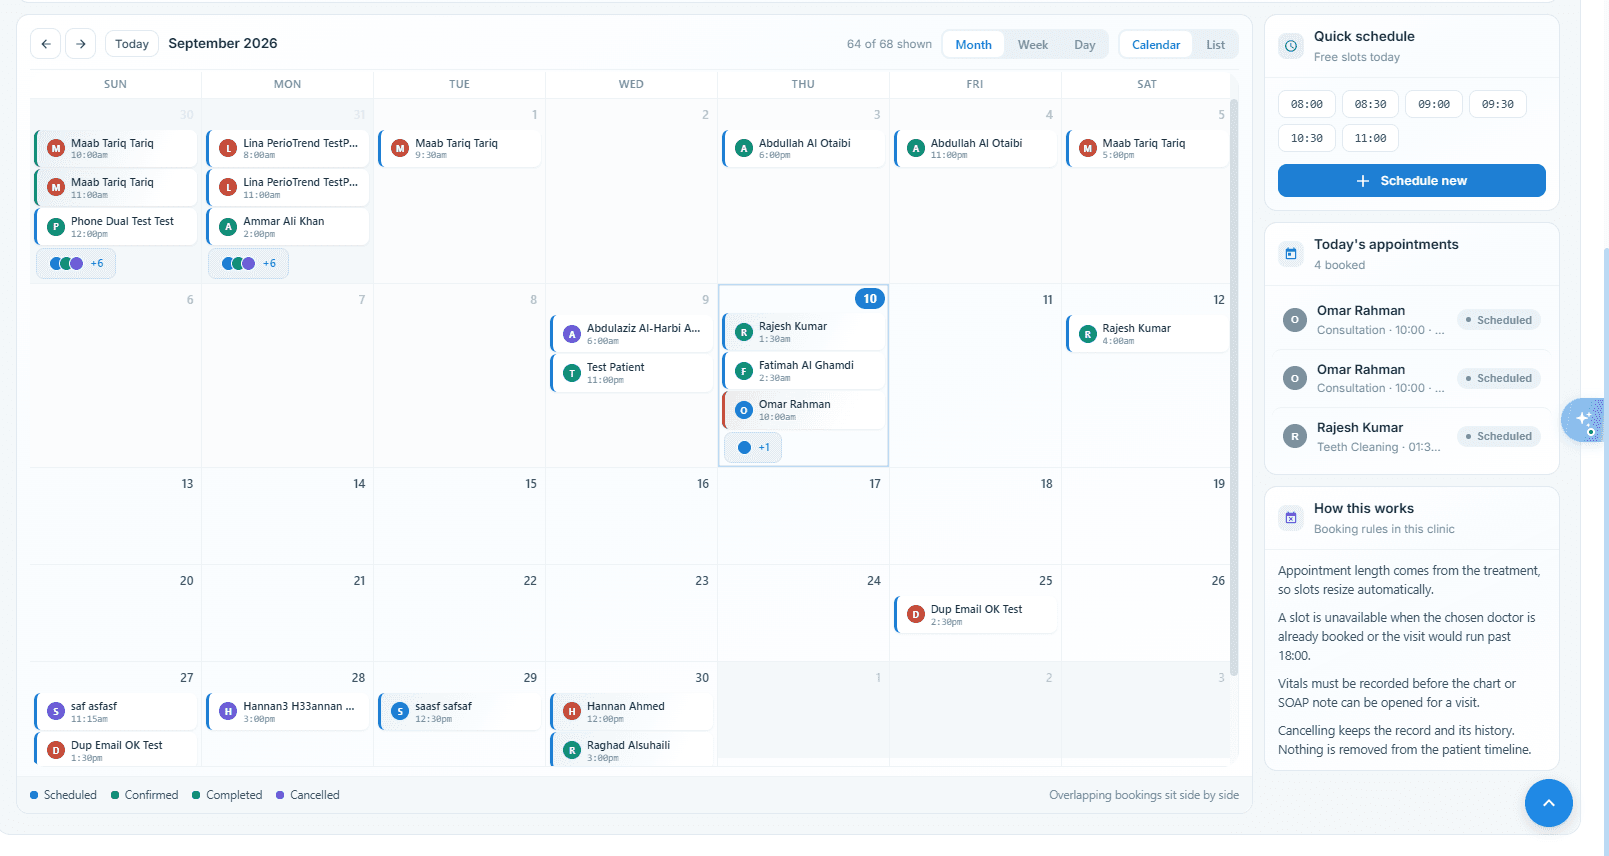Viewport: 1609px width, 856px height.
Task: Pick the 09:30 free slot
Action: (x=1497, y=104)
